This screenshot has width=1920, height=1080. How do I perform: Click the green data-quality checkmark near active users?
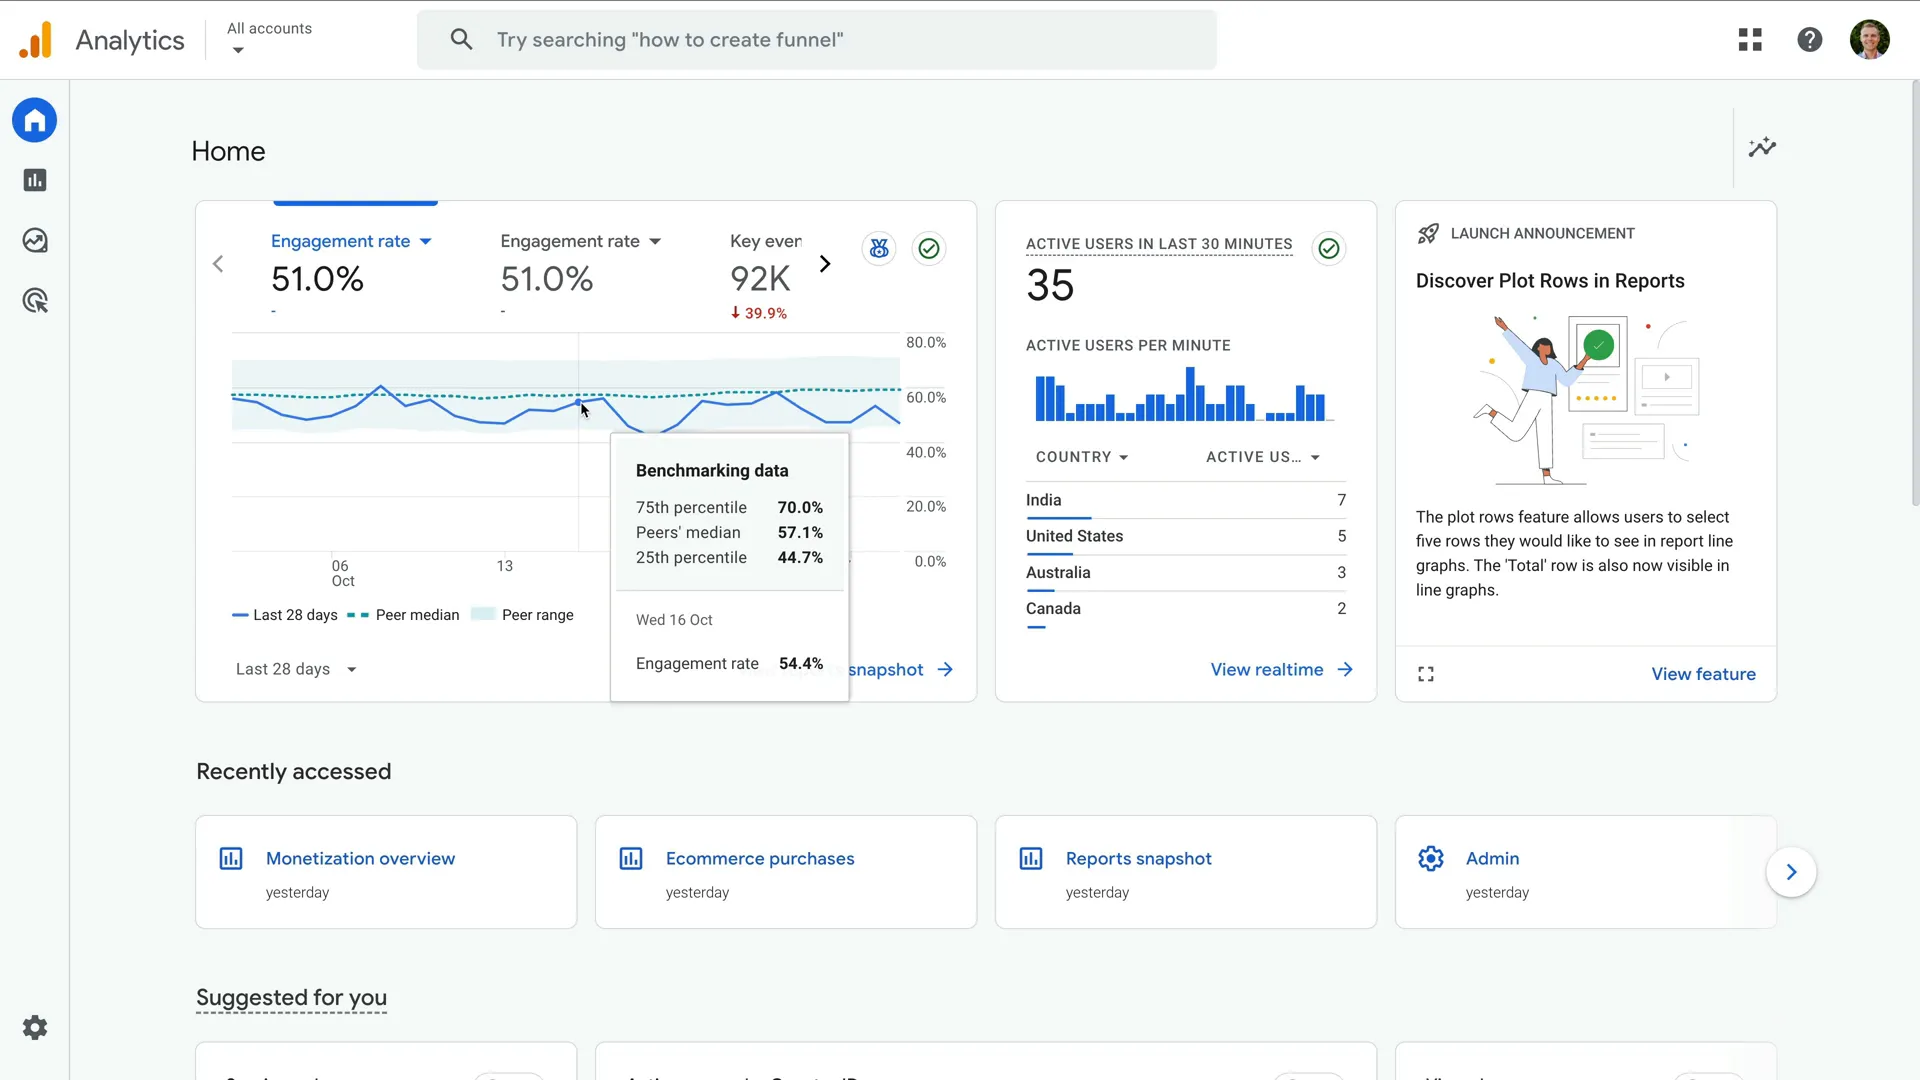click(x=1329, y=248)
